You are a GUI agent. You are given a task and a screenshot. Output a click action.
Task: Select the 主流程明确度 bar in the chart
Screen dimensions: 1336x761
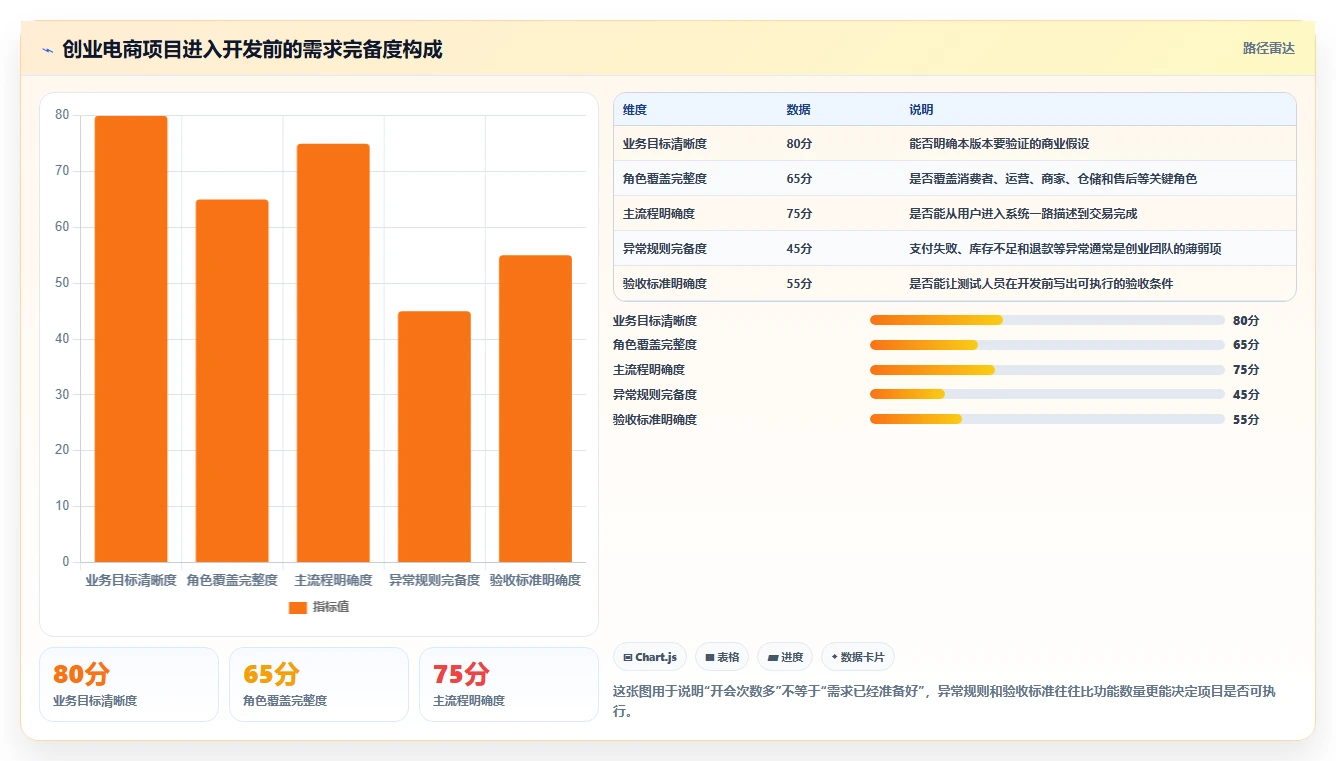coord(333,353)
